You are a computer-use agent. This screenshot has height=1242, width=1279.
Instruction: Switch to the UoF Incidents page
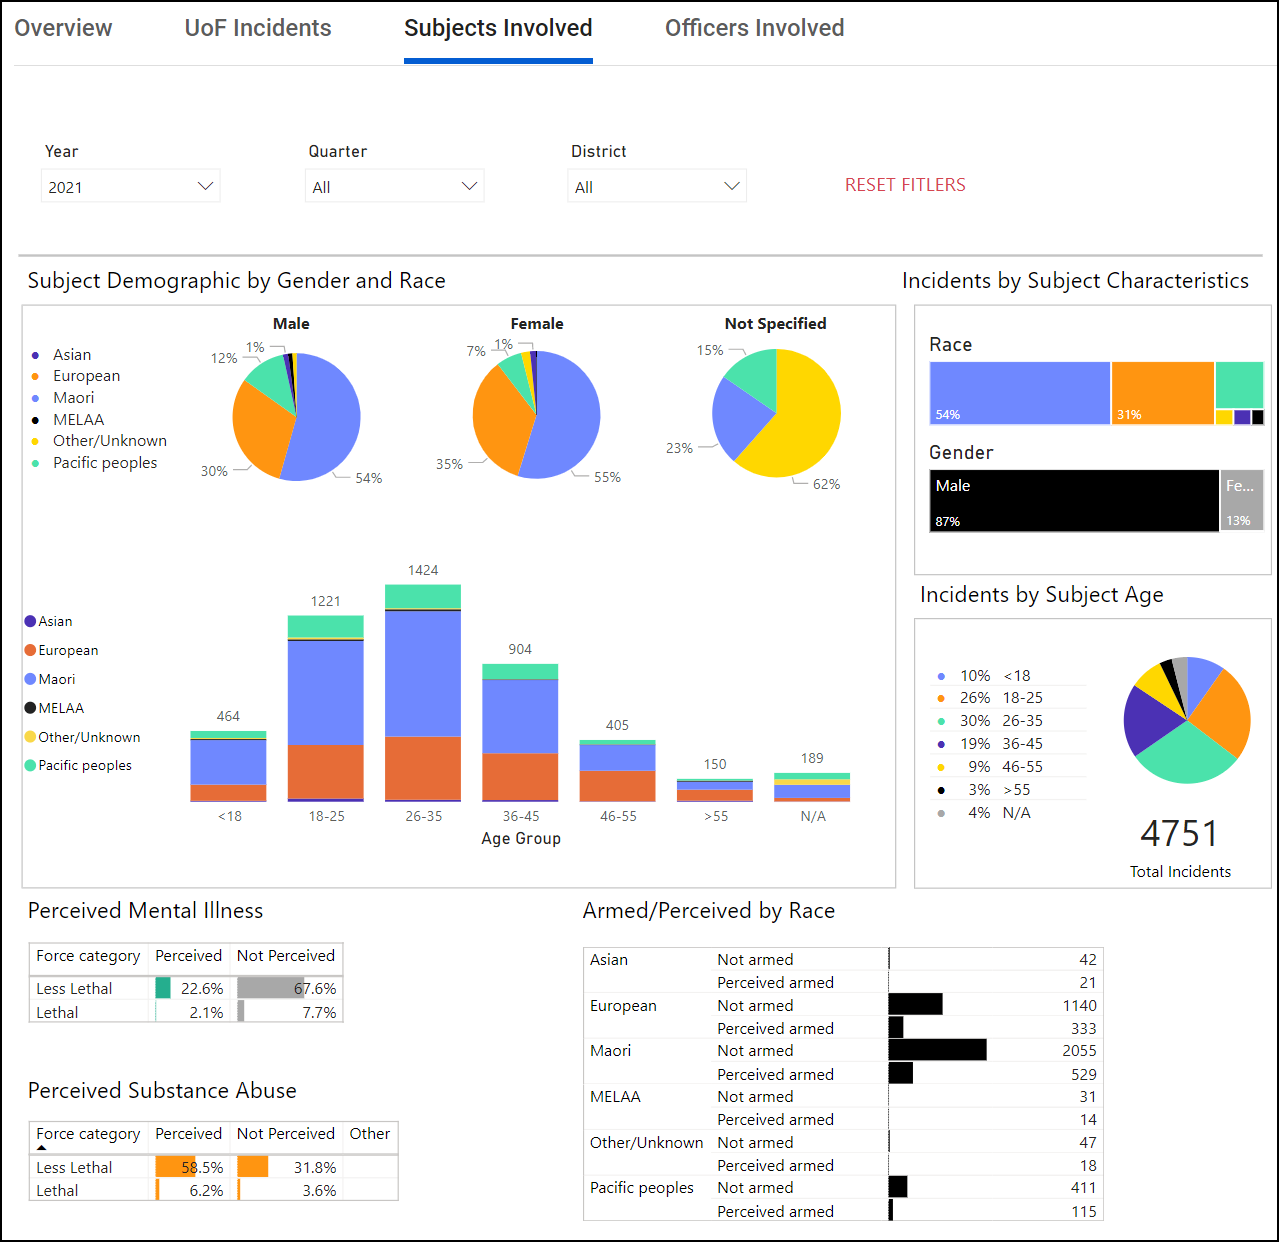pyautogui.click(x=257, y=28)
